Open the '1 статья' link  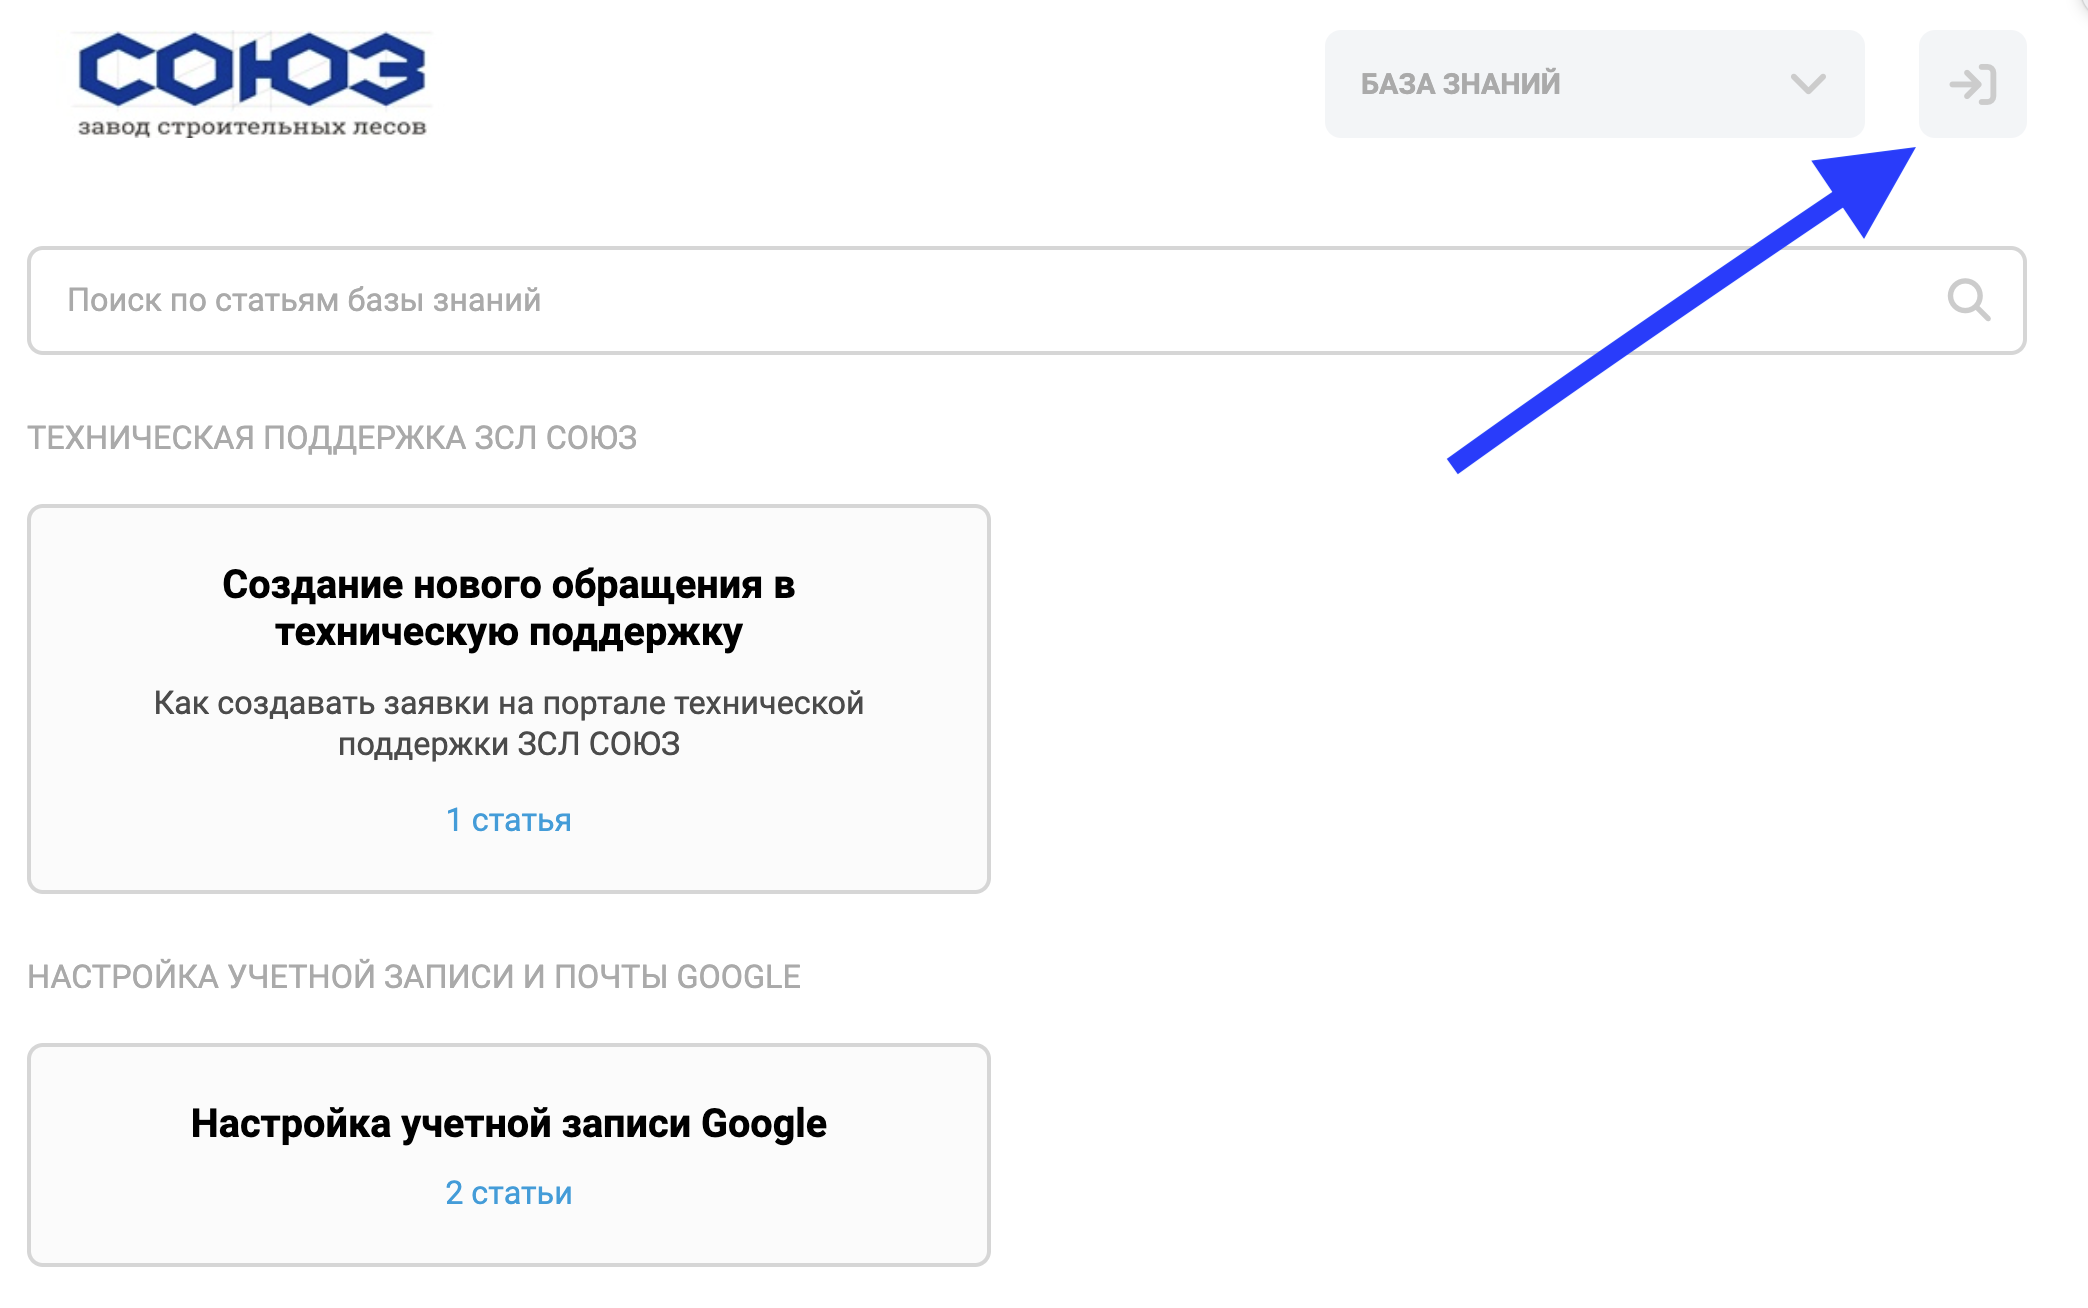(x=508, y=820)
